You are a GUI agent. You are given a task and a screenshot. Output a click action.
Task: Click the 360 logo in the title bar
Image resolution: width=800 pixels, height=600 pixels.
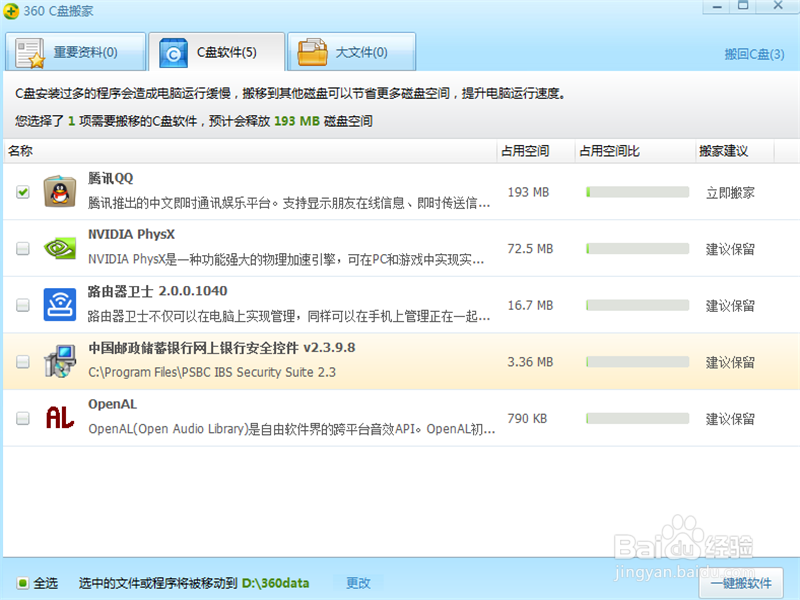click(13, 10)
